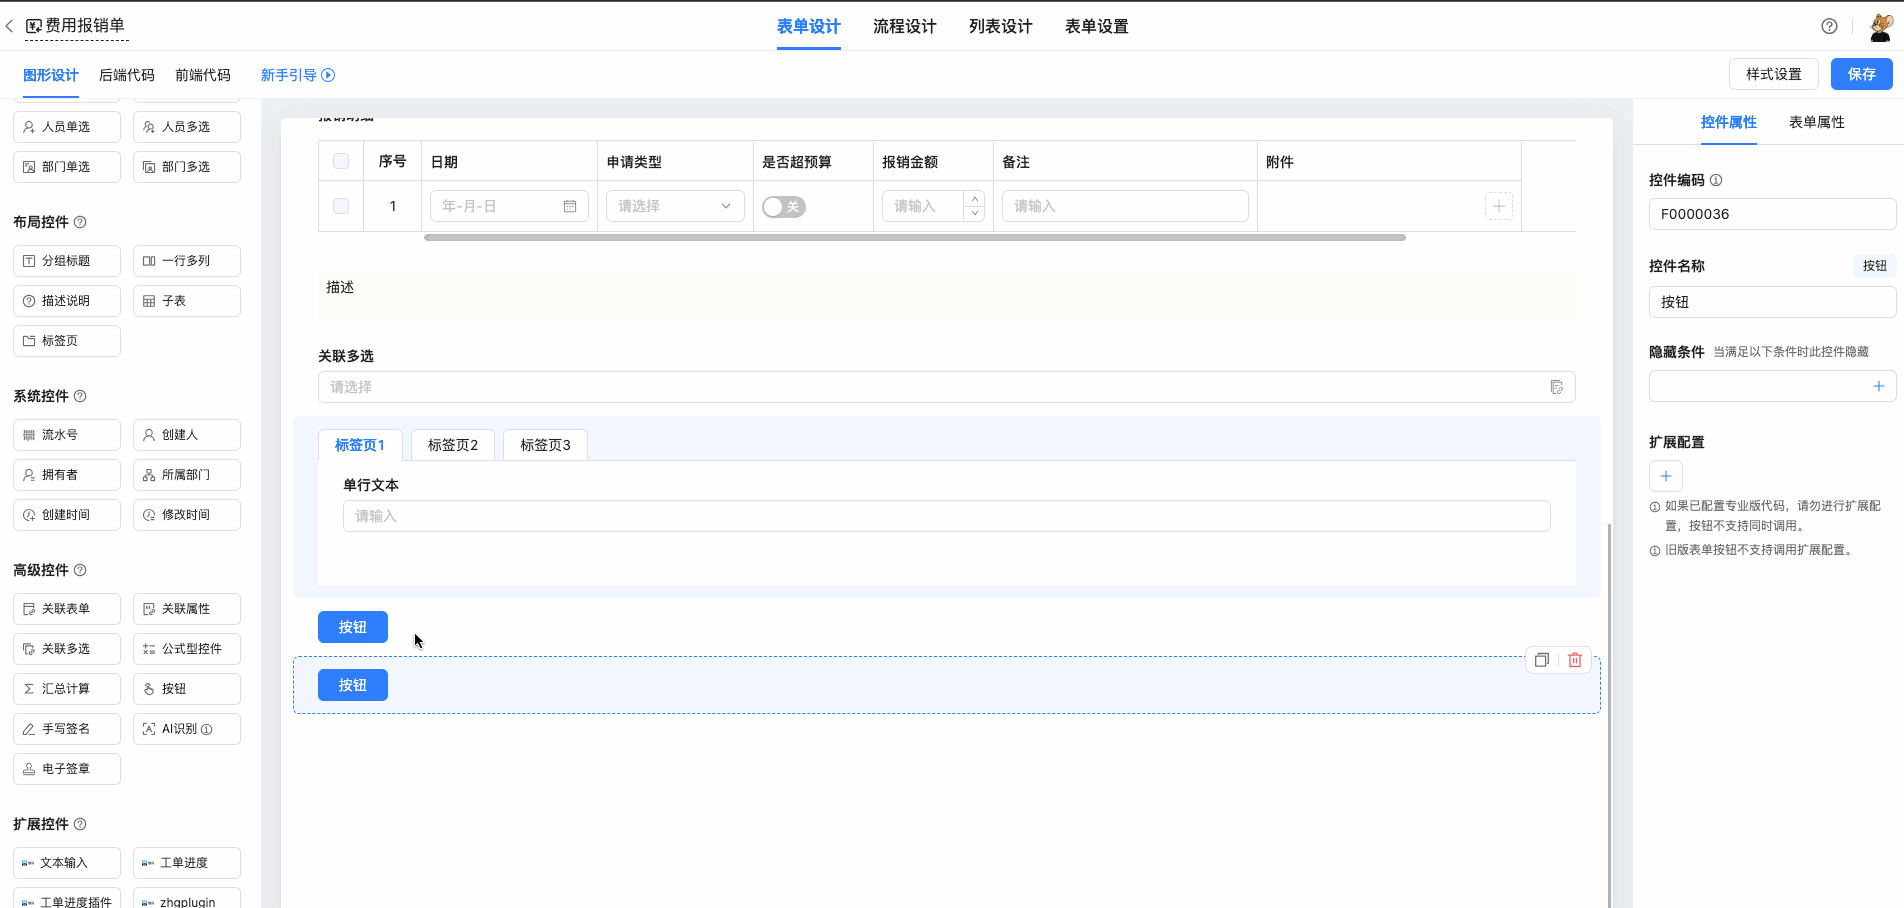Increase the 报销金额 stepper value

[x=975, y=199]
